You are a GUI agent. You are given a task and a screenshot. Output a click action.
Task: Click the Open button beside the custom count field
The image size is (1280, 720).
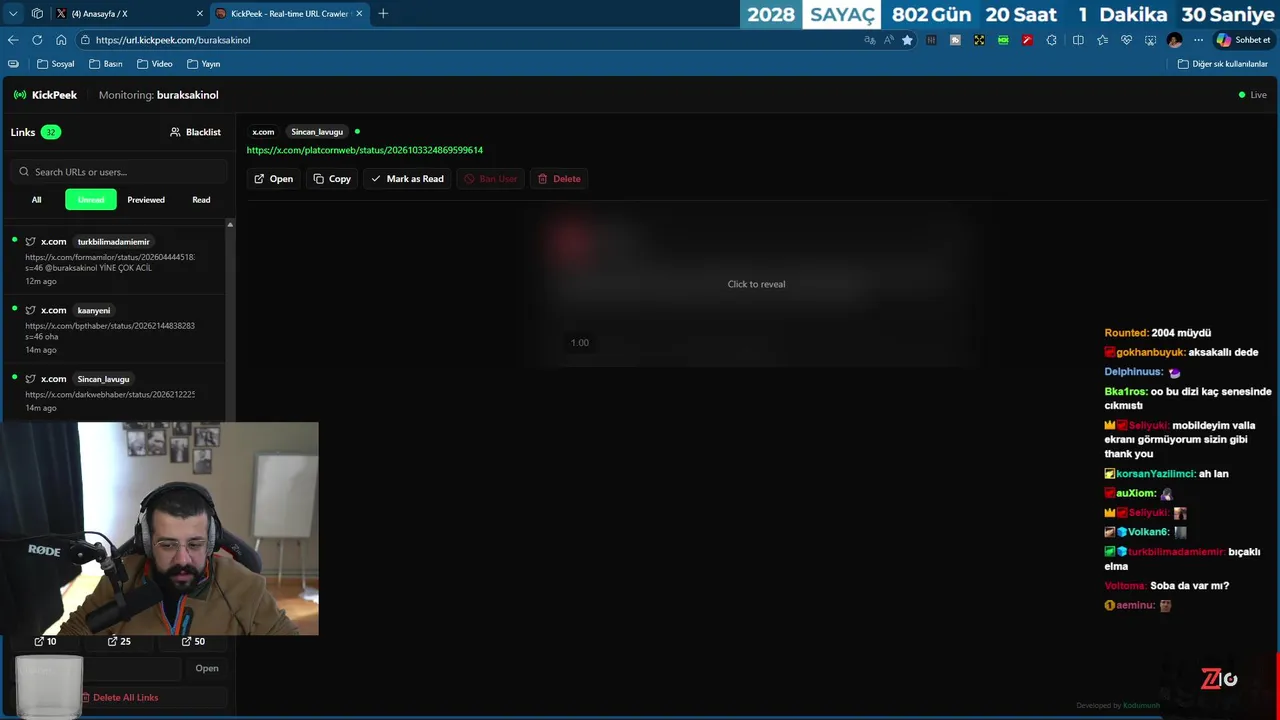click(207, 668)
